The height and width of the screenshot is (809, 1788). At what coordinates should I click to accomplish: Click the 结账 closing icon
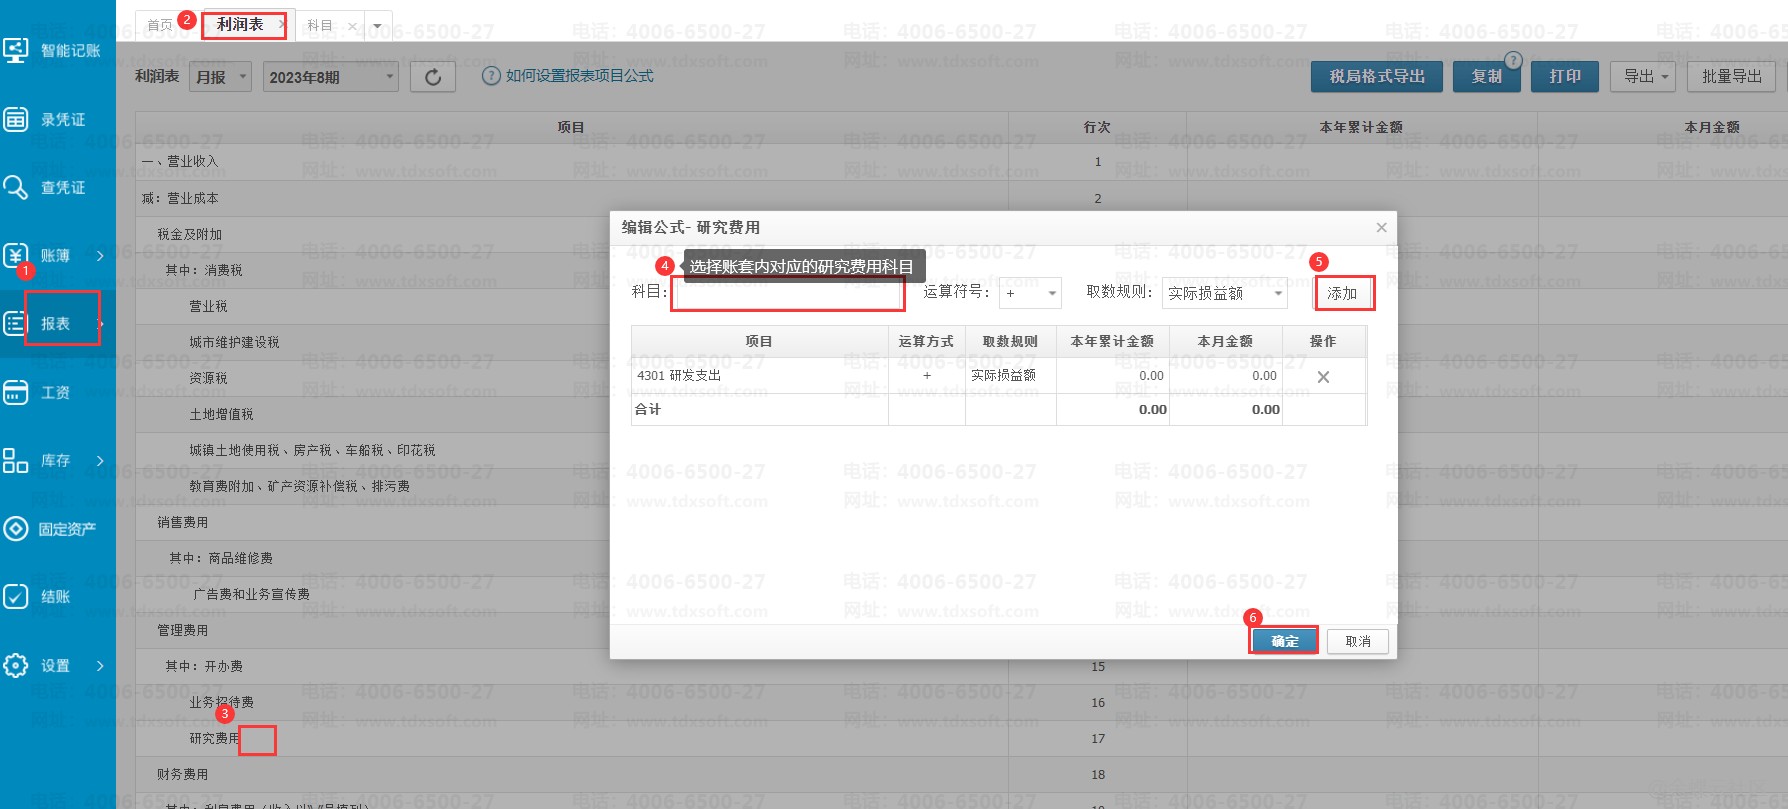pos(16,596)
